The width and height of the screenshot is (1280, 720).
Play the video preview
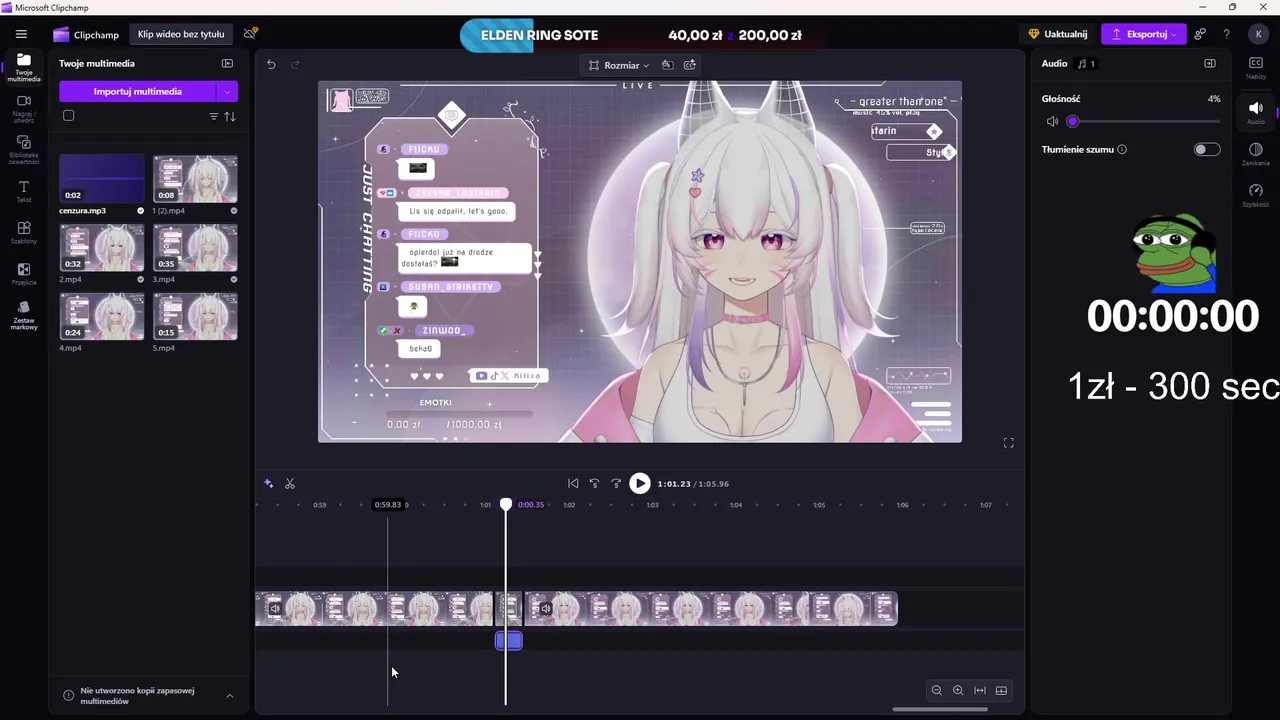point(640,483)
